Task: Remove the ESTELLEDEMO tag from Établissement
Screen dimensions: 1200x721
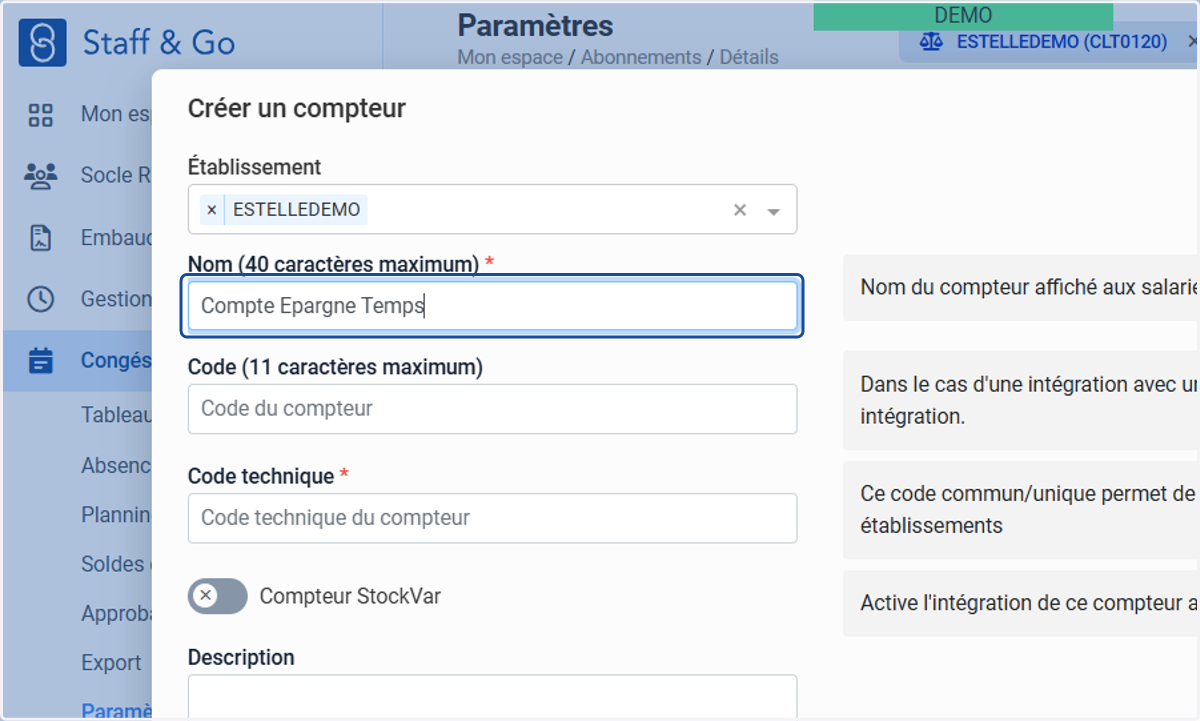Action: click(211, 210)
